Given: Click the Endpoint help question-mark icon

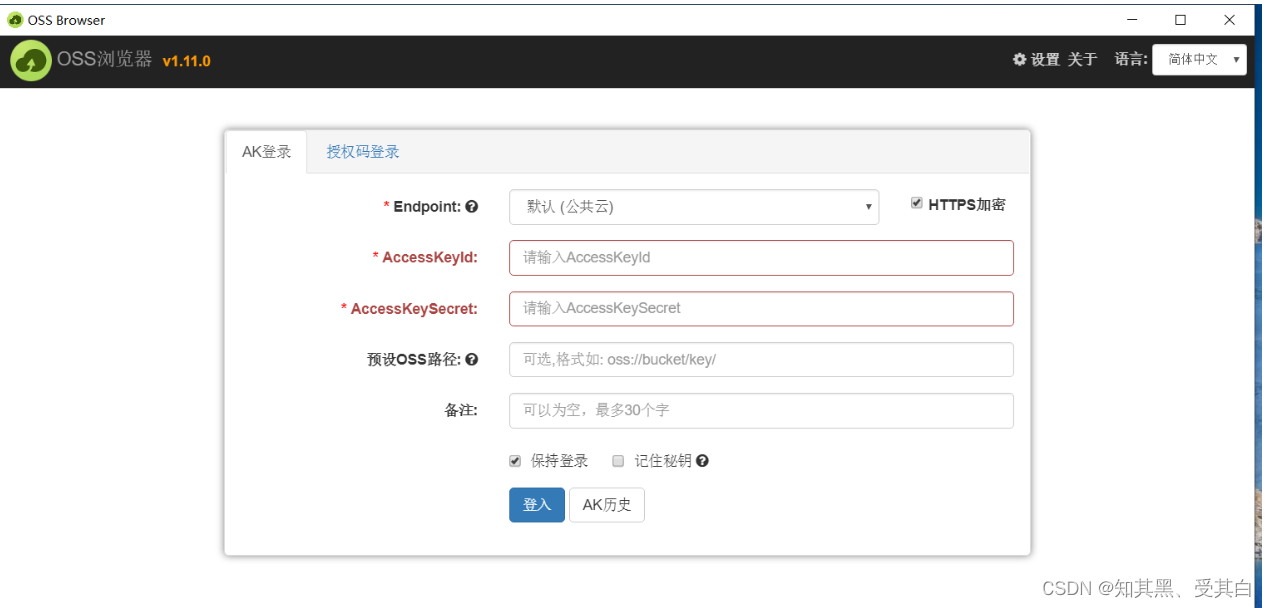Looking at the screenshot, I should coord(472,207).
